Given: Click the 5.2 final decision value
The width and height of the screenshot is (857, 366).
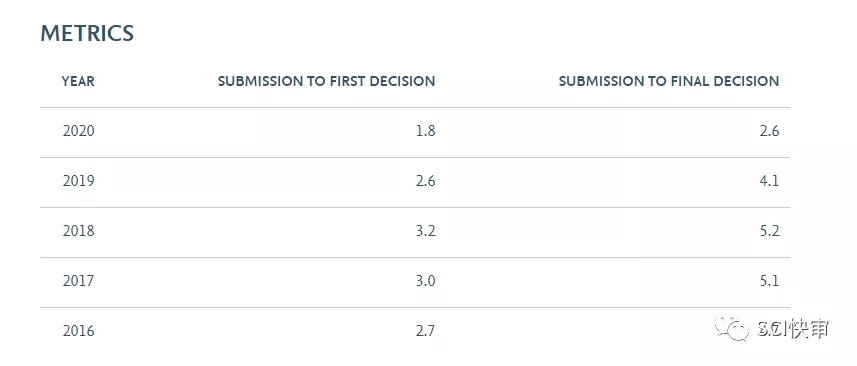Looking at the screenshot, I should pyautogui.click(x=770, y=231).
